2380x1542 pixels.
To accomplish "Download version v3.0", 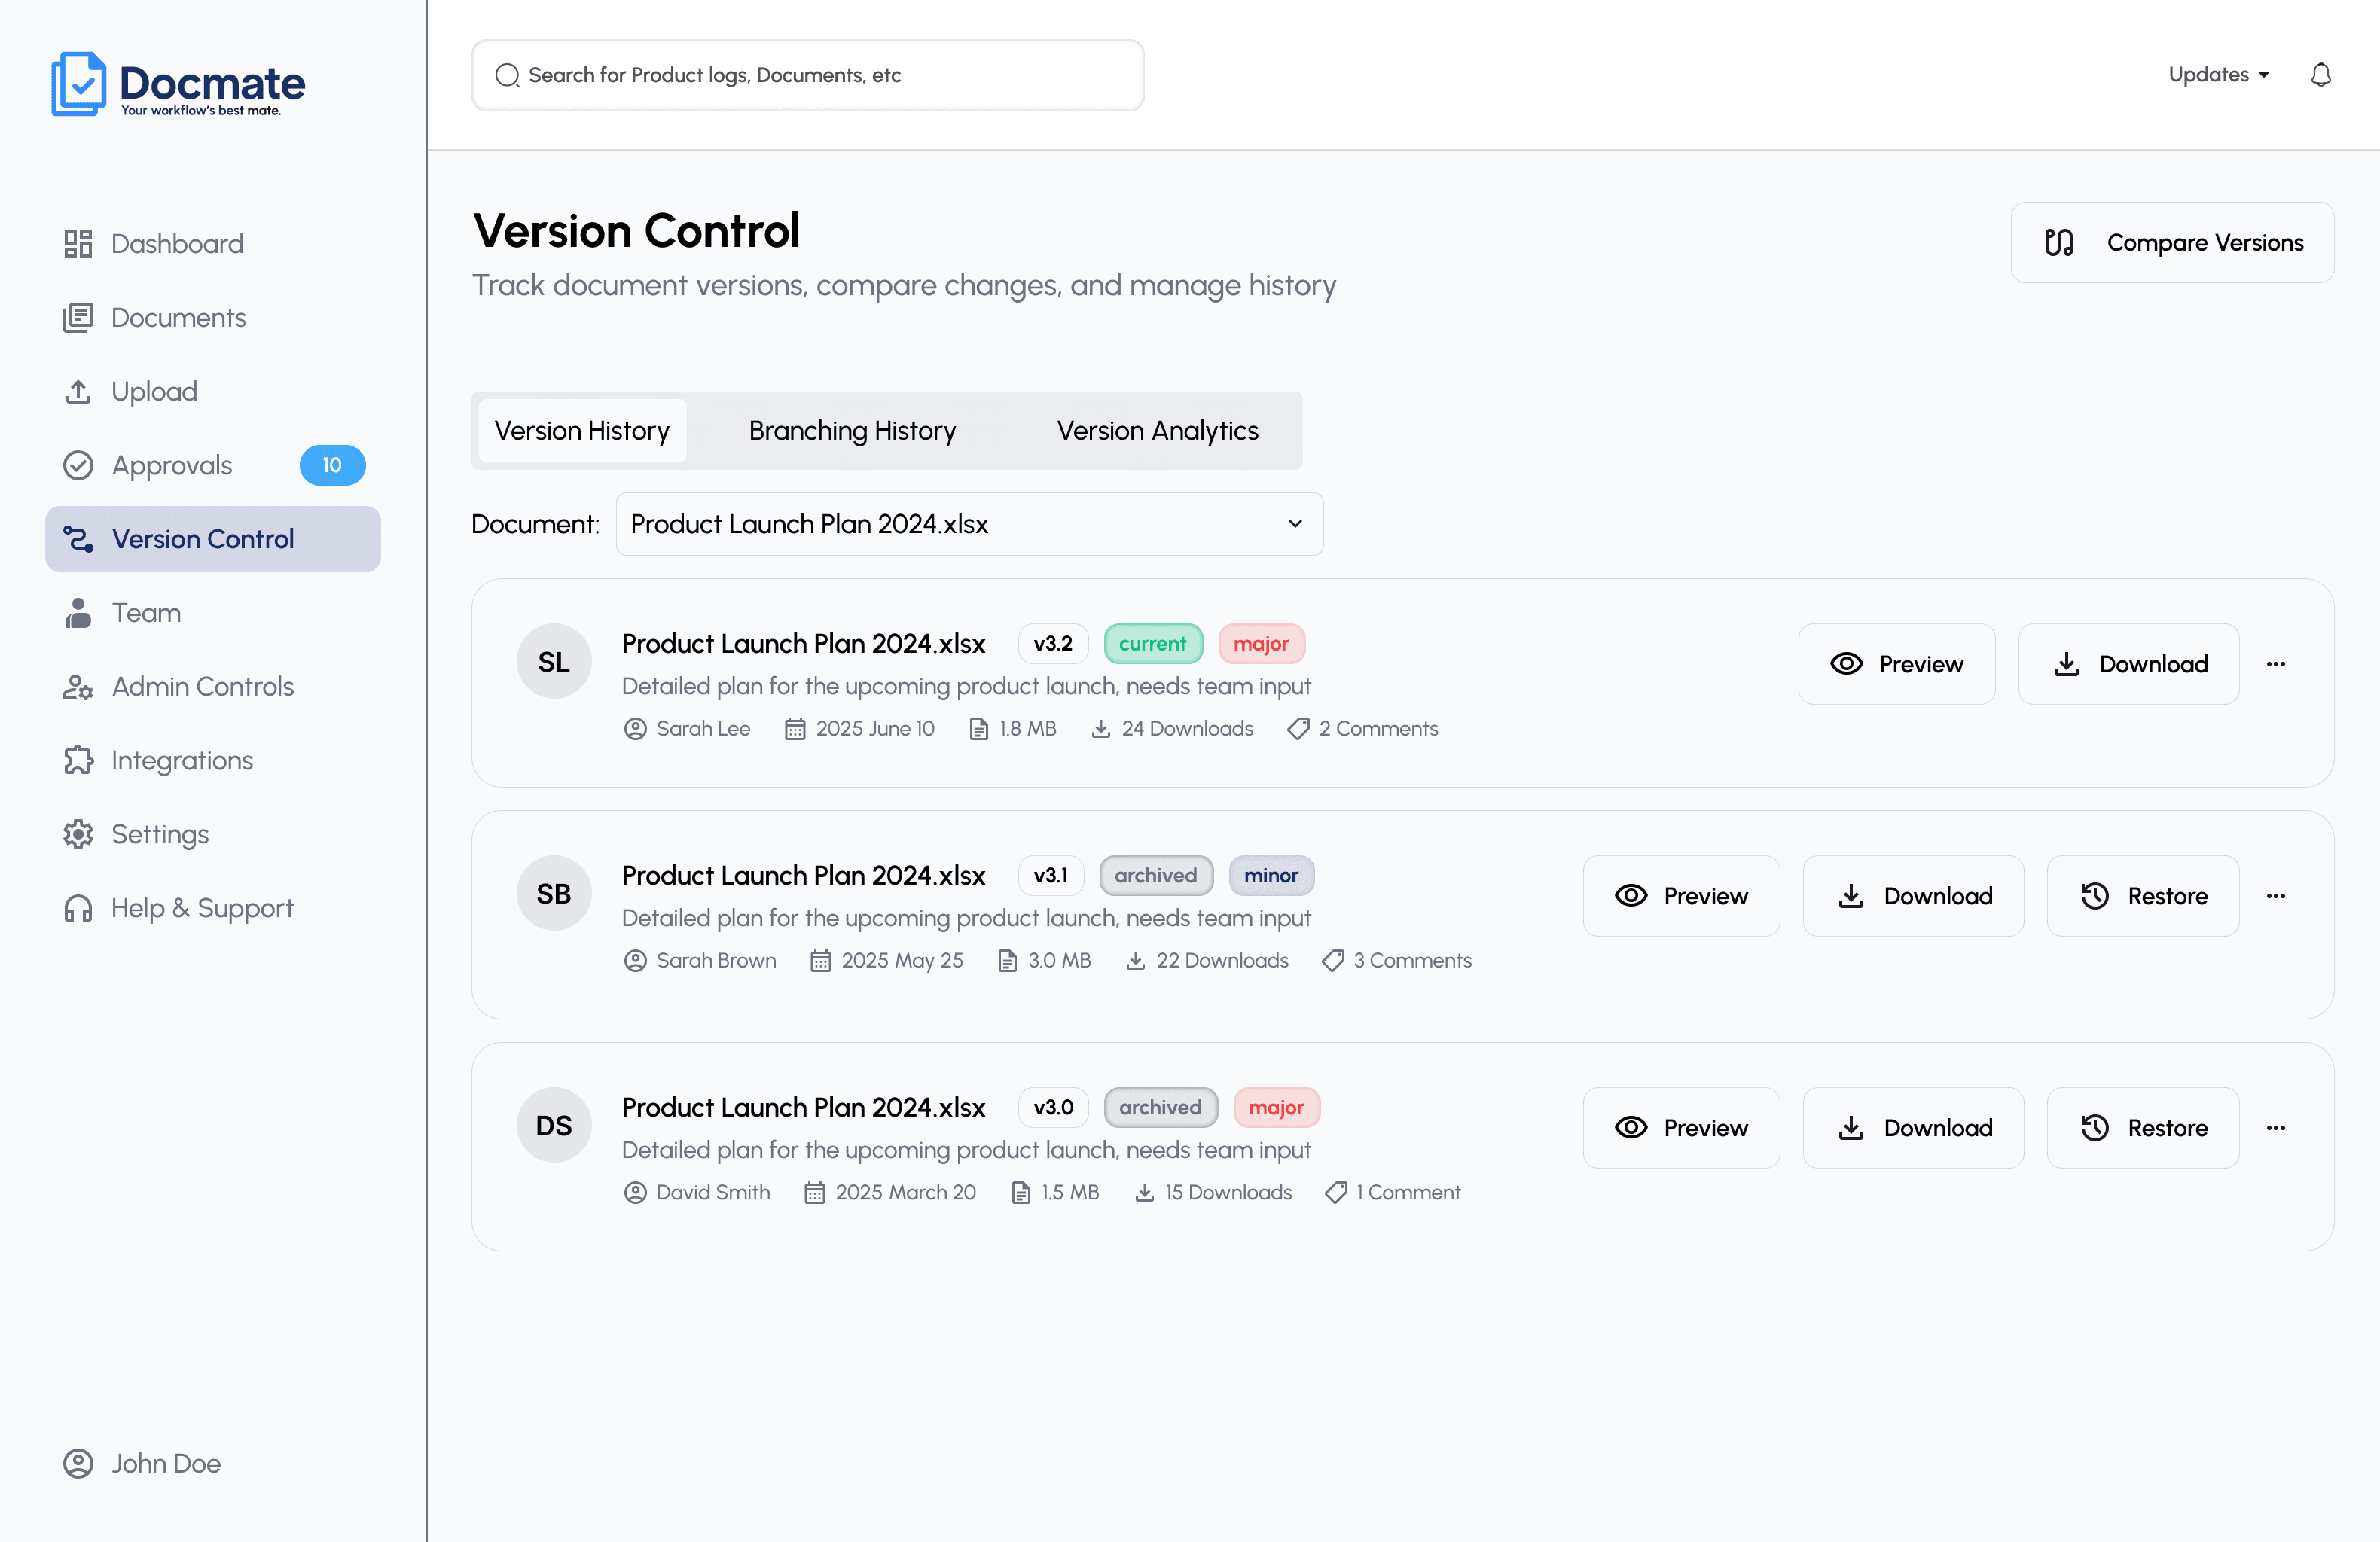I will coord(1913,1128).
